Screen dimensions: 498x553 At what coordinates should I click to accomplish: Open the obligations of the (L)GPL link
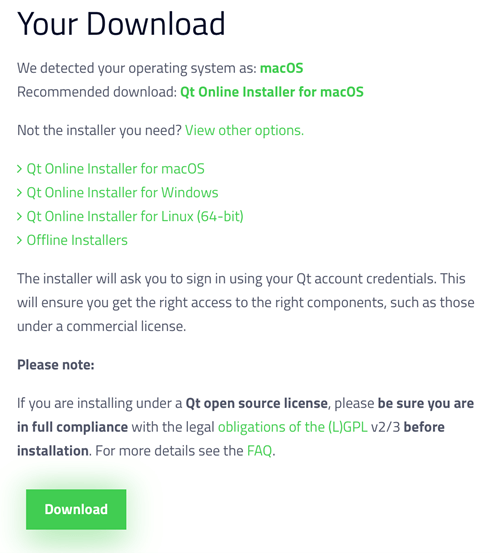point(292,427)
